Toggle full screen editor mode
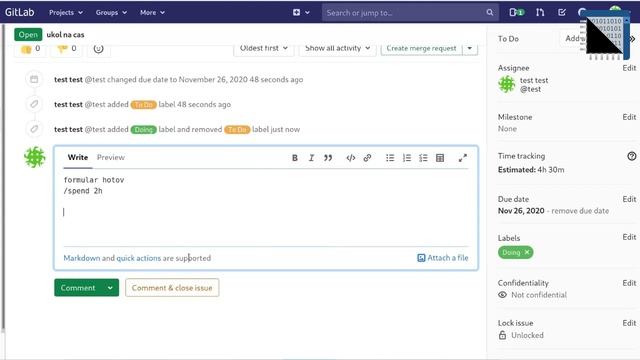 pyautogui.click(x=462, y=158)
